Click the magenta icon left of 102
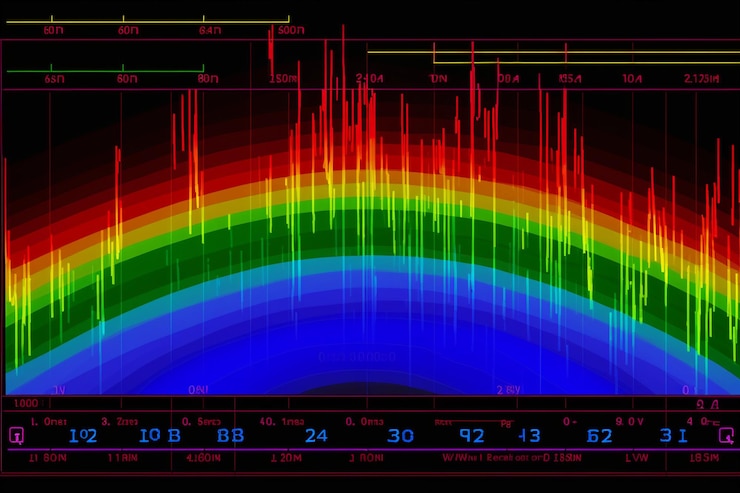Screen dimensions: 740x493 click(x=17, y=435)
